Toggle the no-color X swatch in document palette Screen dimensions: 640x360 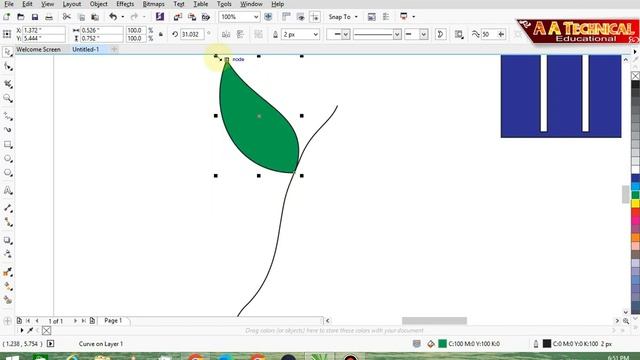[x=46, y=331]
